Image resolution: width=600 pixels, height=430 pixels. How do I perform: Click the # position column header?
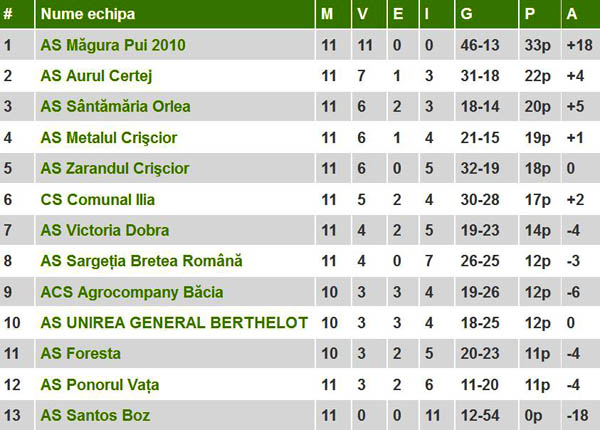point(9,15)
